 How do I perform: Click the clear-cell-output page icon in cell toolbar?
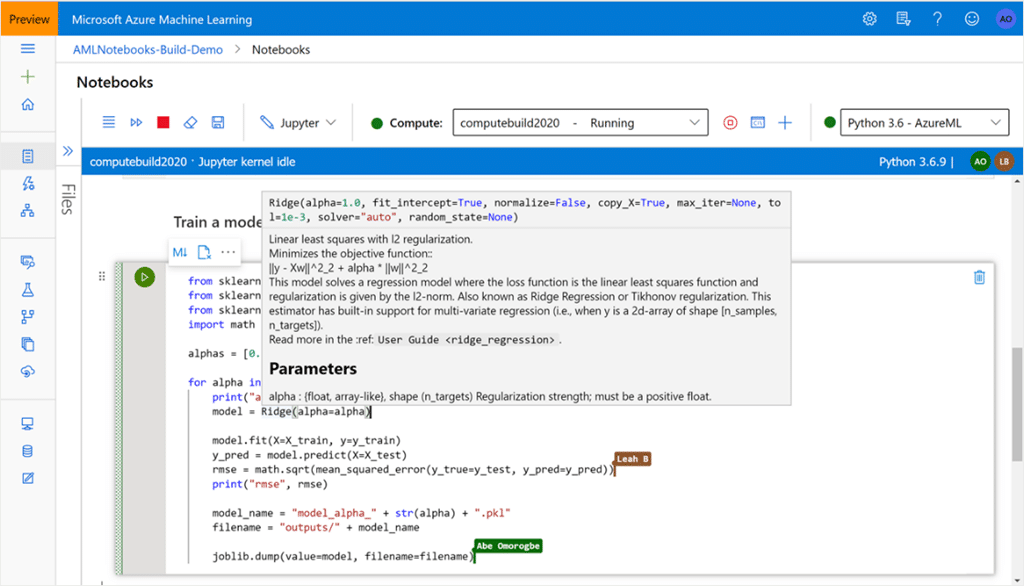coord(204,252)
